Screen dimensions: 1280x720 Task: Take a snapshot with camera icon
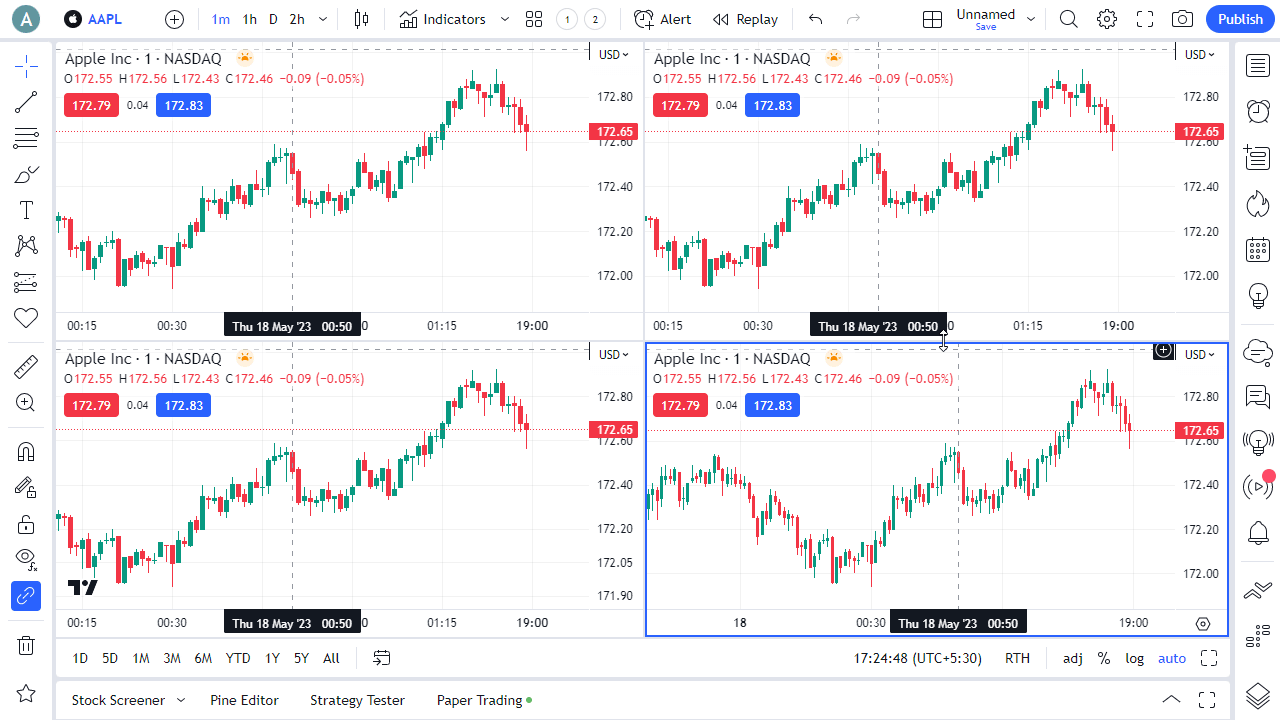point(1182,19)
